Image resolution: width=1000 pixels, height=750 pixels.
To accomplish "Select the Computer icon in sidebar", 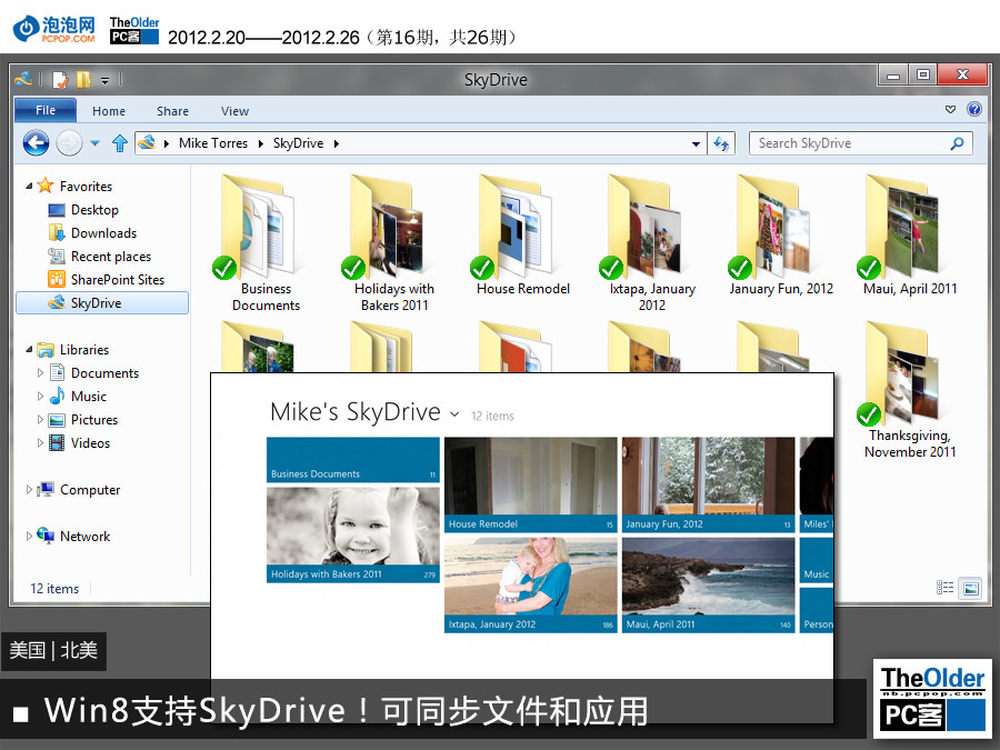I will coord(45,489).
